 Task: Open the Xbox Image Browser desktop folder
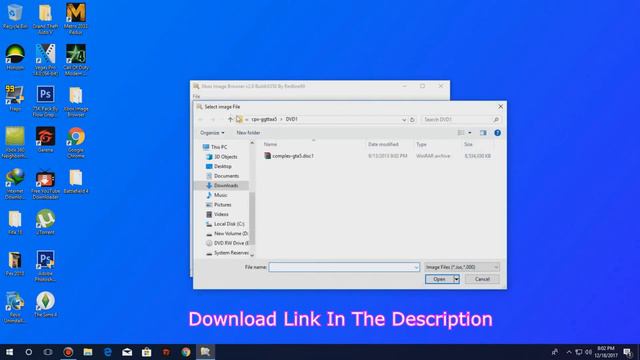(x=76, y=102)
